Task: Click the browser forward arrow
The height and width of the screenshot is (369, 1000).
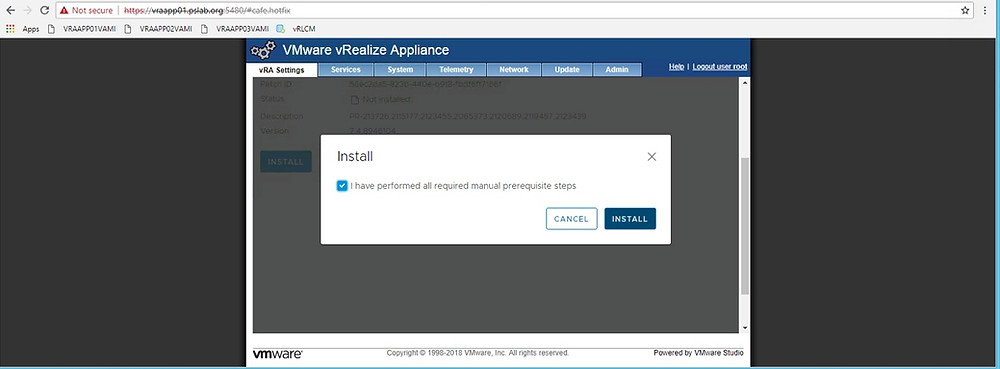Action: tap(27, 10)
